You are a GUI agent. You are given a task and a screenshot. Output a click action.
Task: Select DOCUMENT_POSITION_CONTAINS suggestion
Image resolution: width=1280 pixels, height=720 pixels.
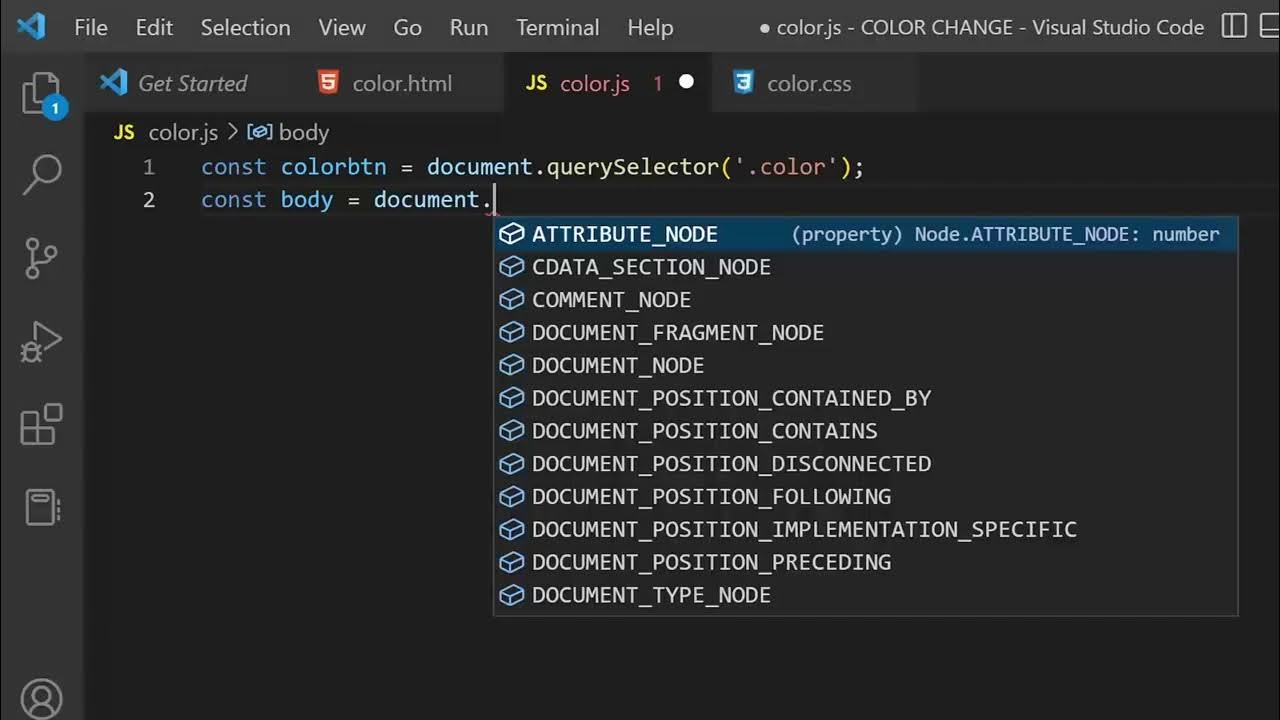click(866, 431)
